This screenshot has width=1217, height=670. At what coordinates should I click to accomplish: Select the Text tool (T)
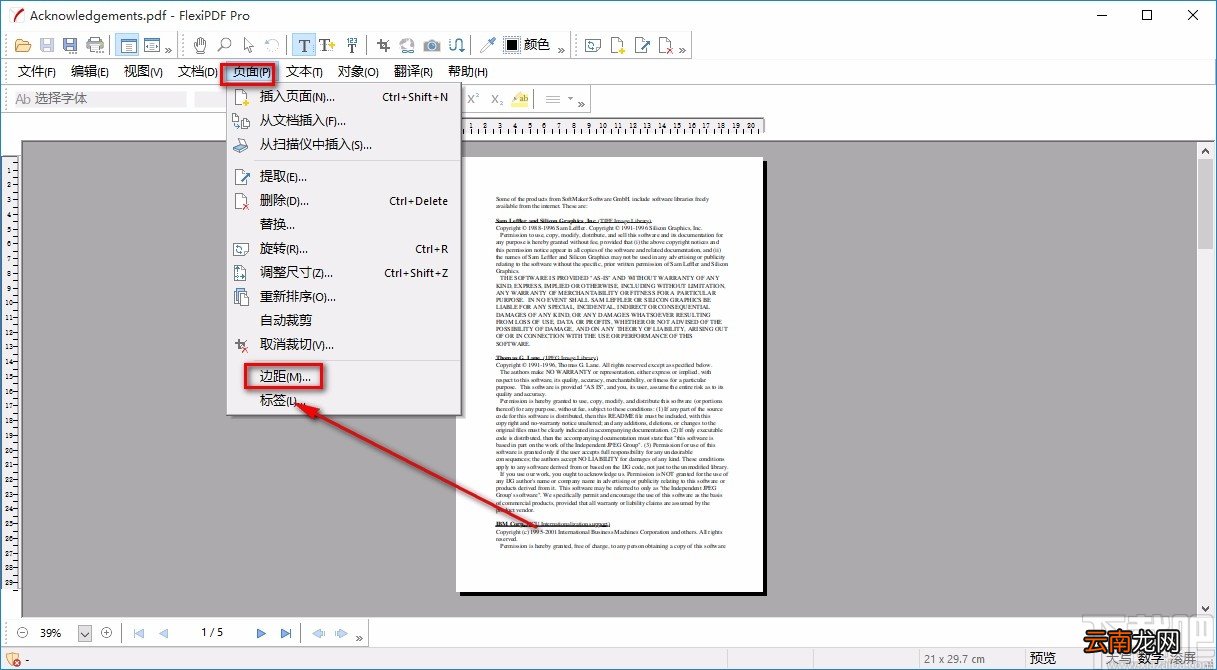click(x=304, y=45)
